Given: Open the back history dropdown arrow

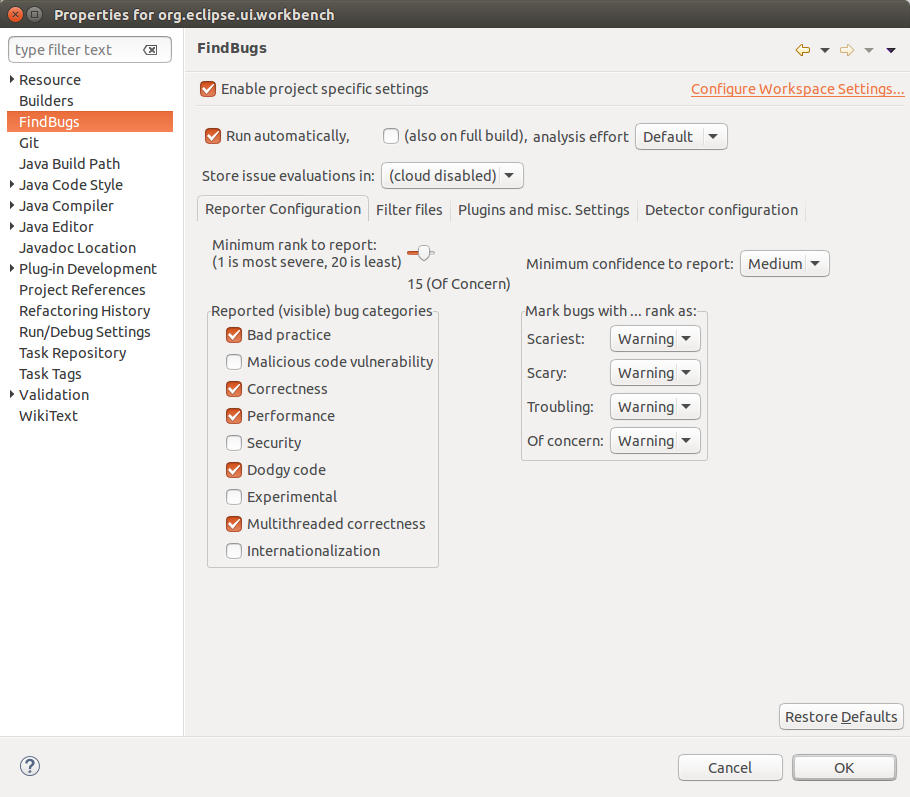Looking at the screenshot, I should (825, 51).
